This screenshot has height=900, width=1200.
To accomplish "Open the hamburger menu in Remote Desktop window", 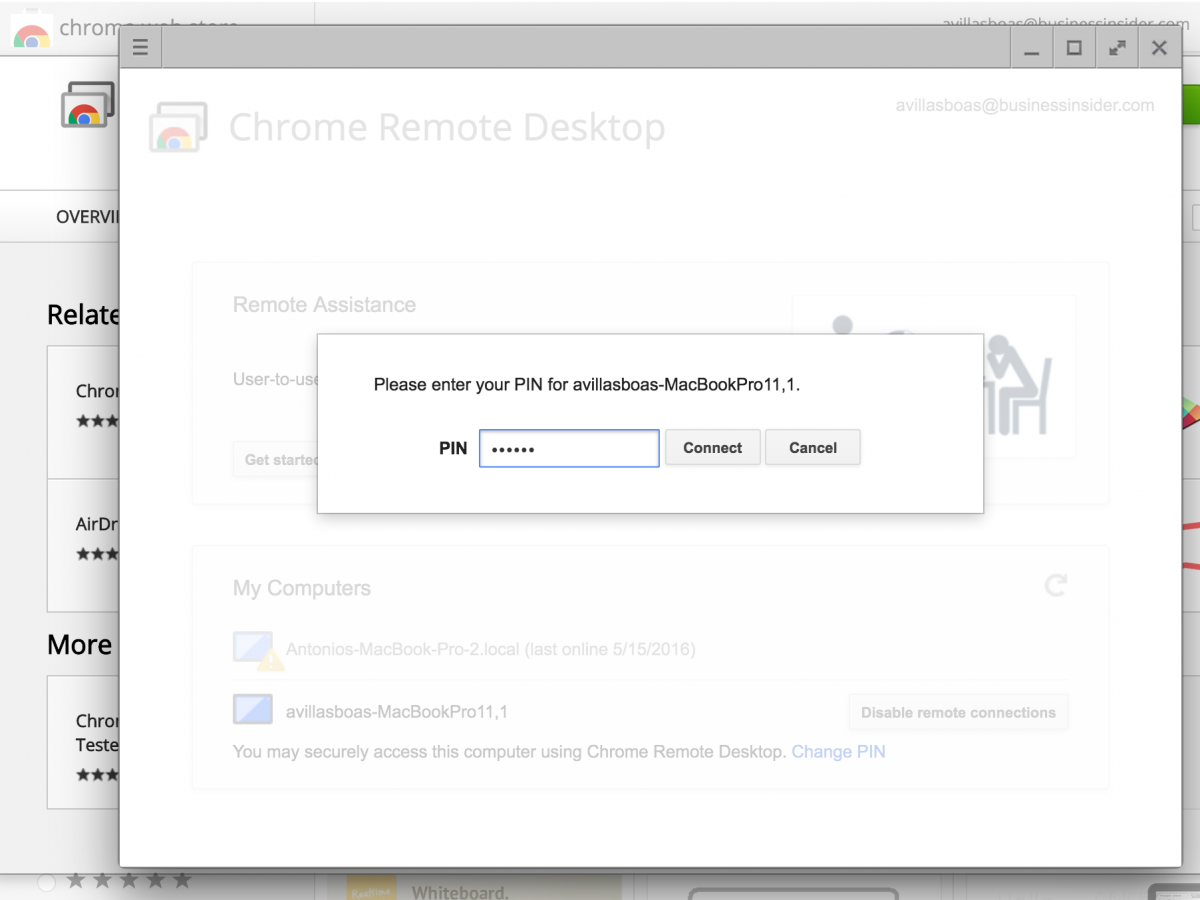I will (x=140, y=47).
